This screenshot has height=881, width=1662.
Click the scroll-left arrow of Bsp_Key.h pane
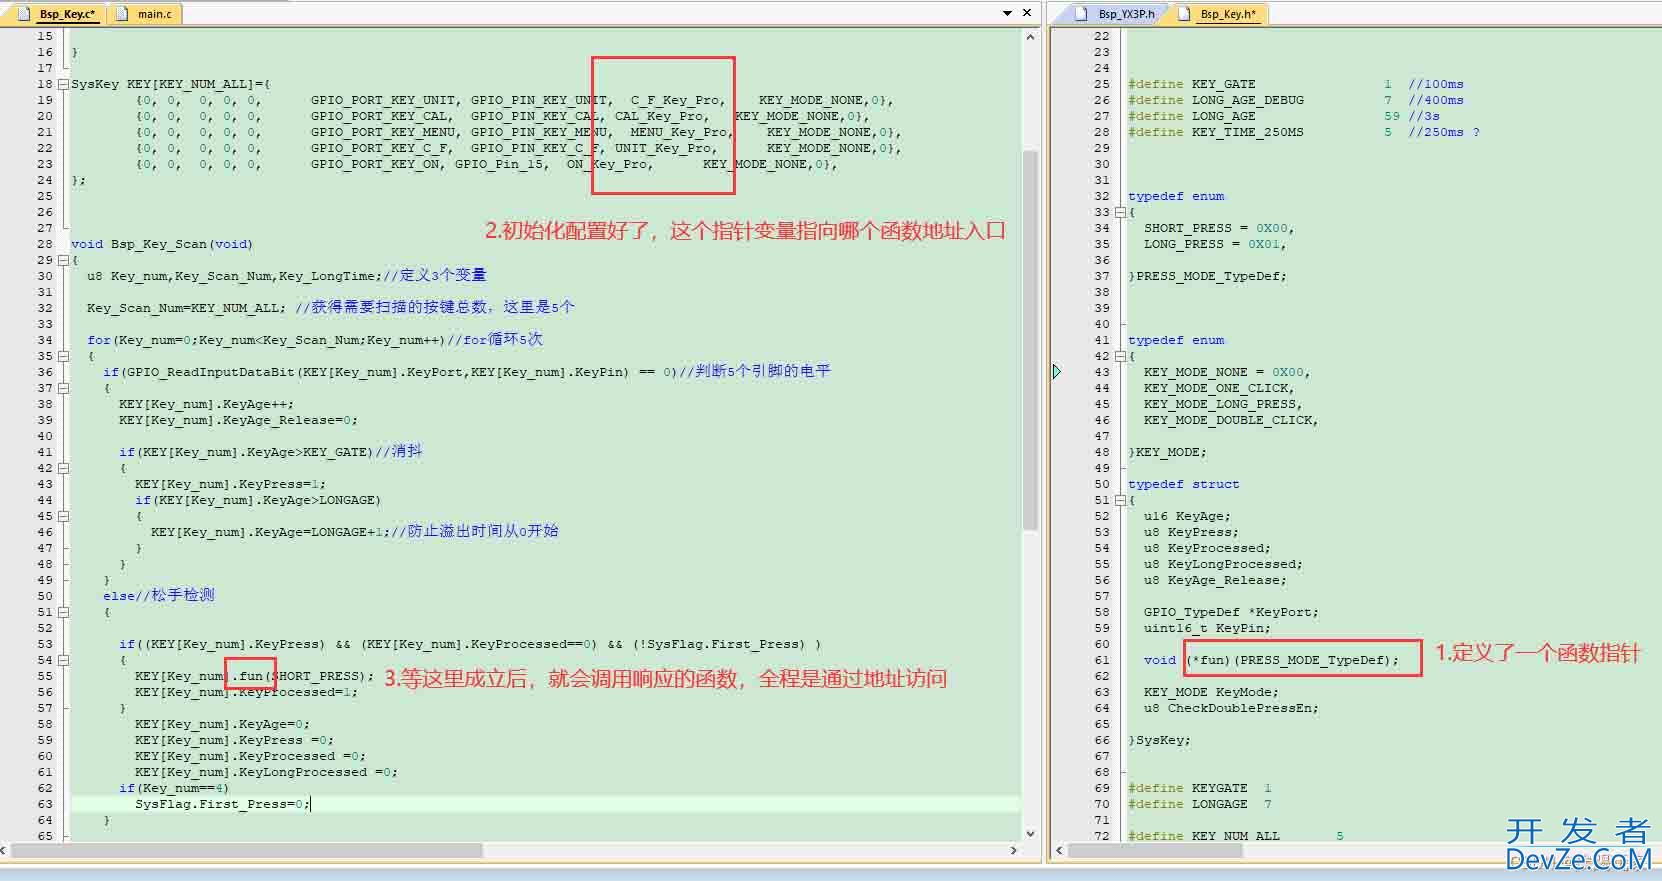[1058, 850]
